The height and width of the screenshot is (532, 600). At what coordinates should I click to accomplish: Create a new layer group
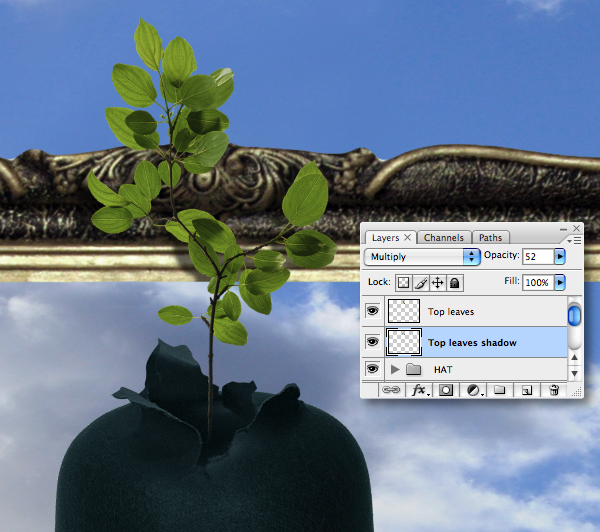pyautogui.click(x=499, y=390)
